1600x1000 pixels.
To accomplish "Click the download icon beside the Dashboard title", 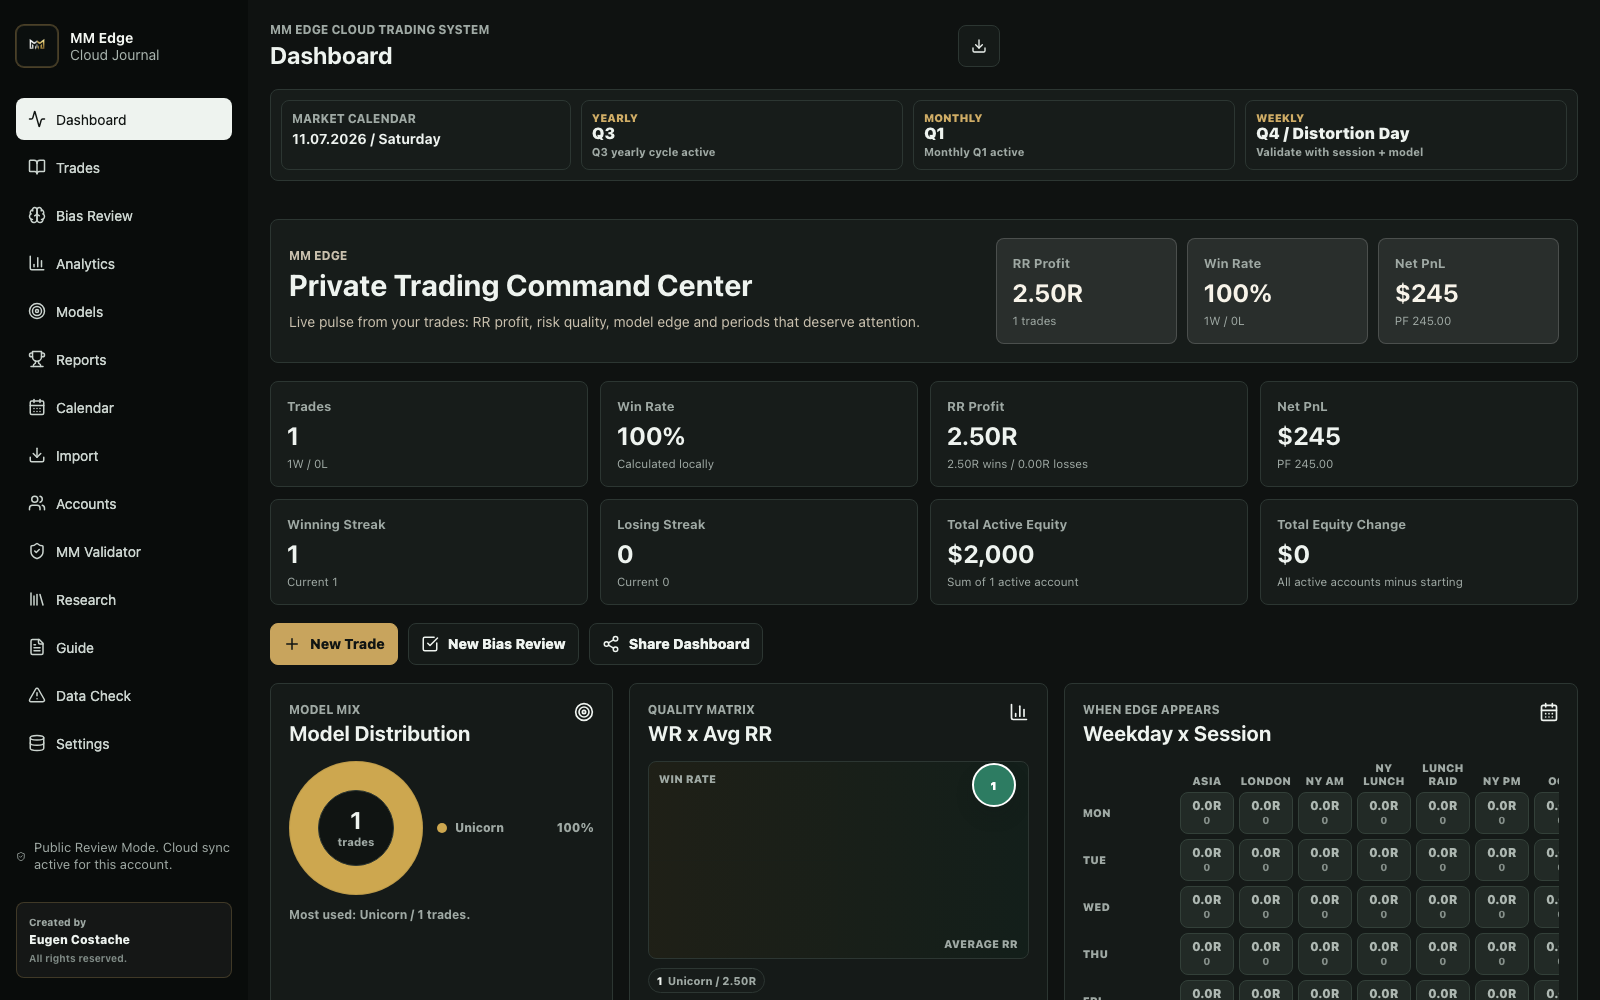I will 979,46.
